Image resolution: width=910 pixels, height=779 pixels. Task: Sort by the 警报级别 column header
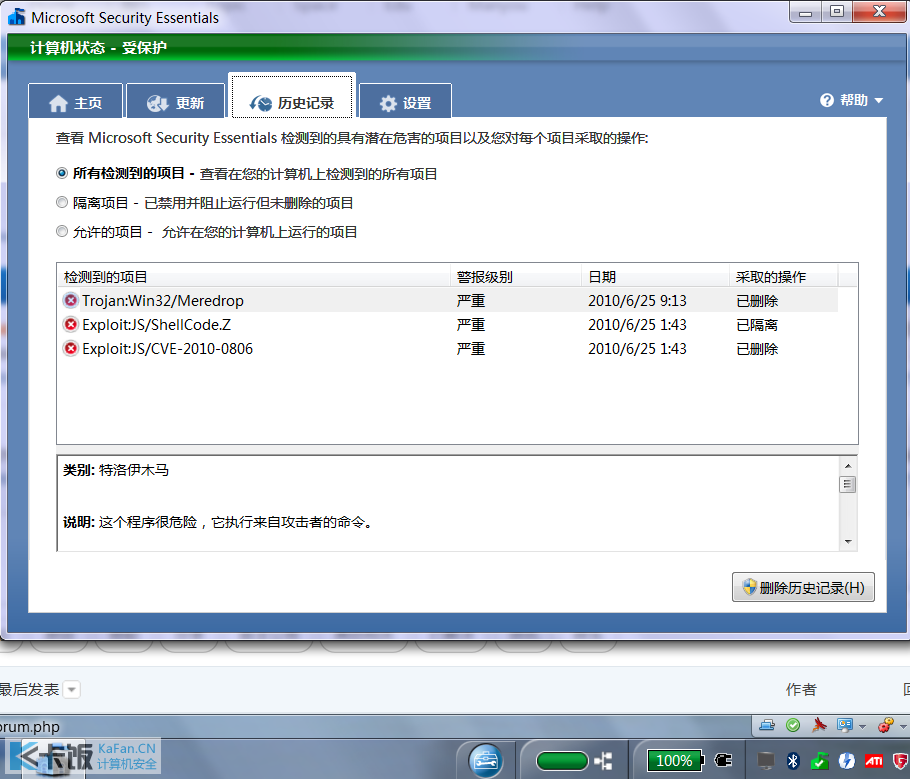click(516, 276)
